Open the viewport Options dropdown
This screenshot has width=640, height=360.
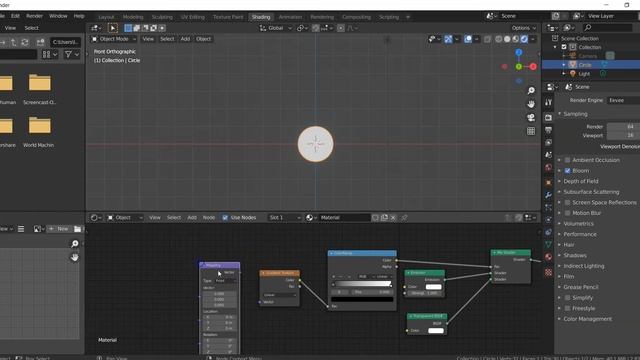(x=524, y=28)
